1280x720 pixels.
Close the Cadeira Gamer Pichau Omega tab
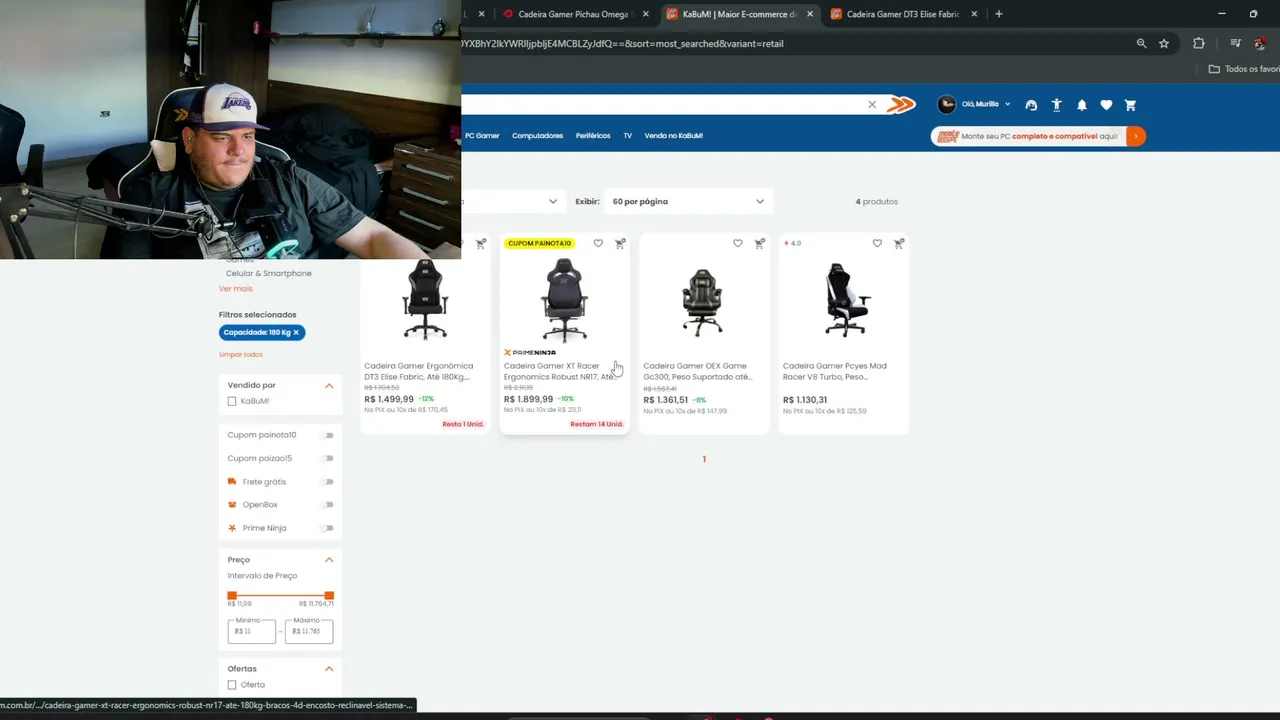645,14
